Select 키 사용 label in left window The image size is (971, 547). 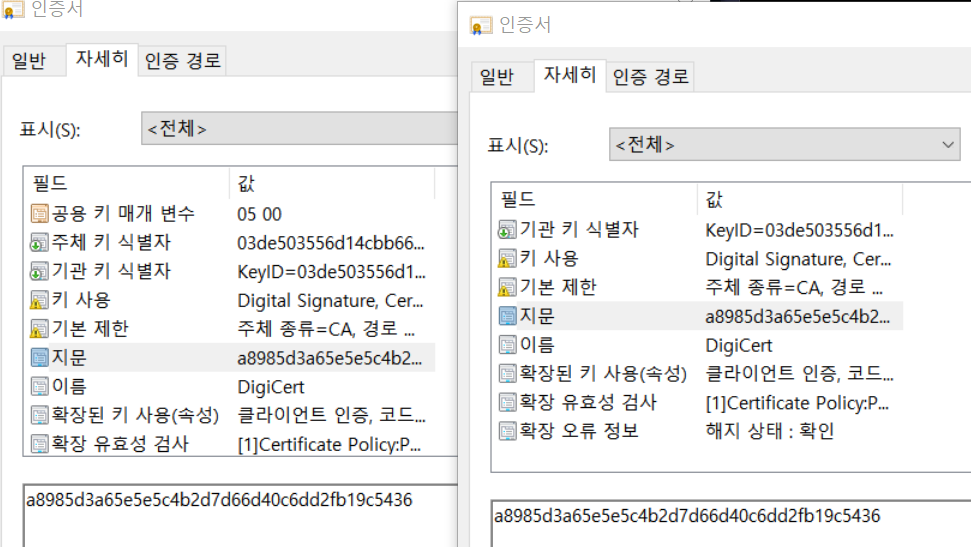pyautogui.click(x=81, y=300)
